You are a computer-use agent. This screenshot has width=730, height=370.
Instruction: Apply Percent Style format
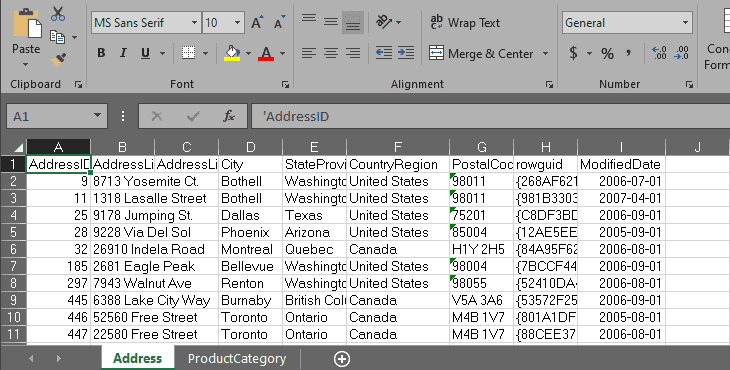click(607, 54)
